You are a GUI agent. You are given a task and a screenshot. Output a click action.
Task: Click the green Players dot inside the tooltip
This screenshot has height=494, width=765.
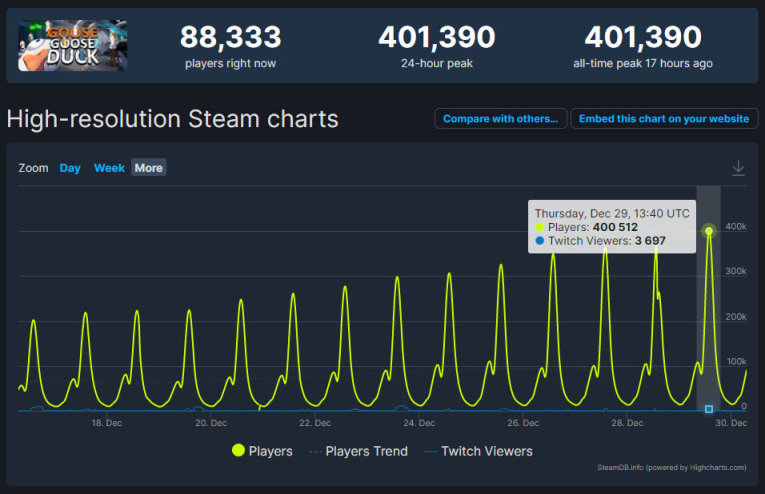[540, 228]
